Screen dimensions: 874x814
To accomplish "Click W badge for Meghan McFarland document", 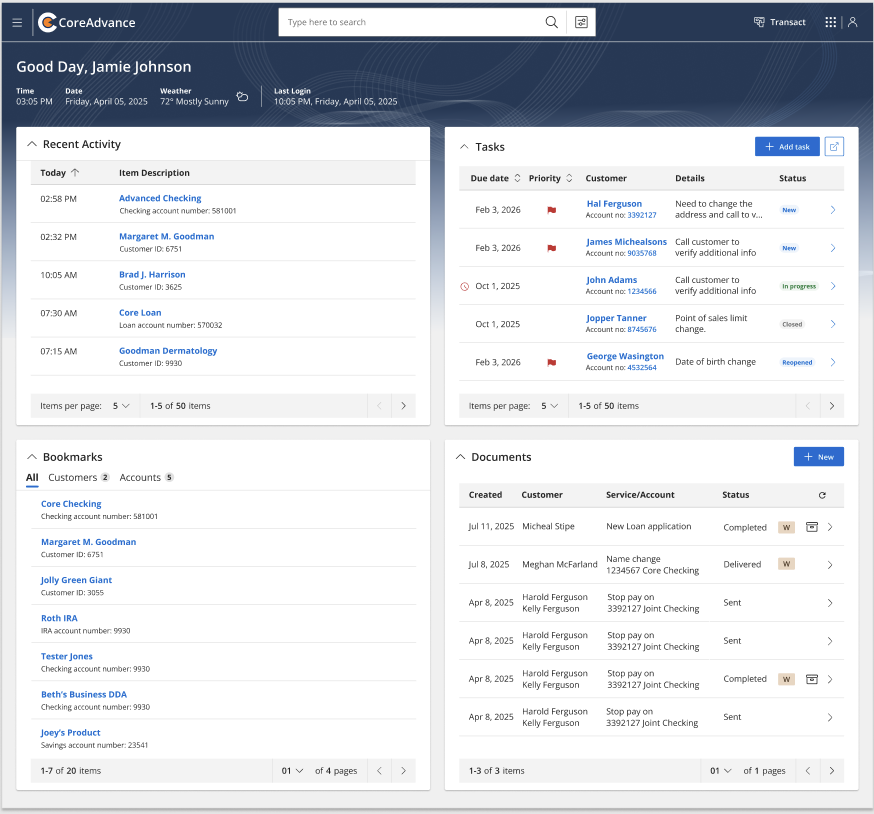I will [x=786, y=564].
